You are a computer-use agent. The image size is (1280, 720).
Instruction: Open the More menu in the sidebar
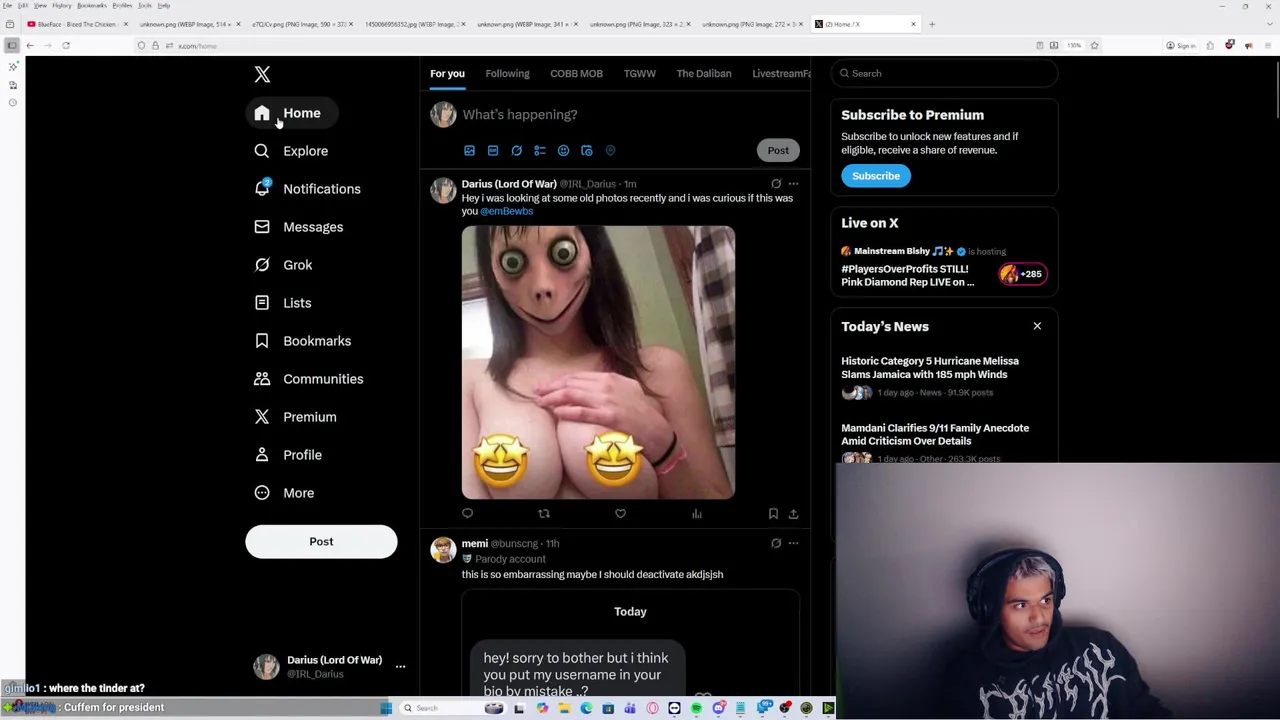(x=284, y=493)
